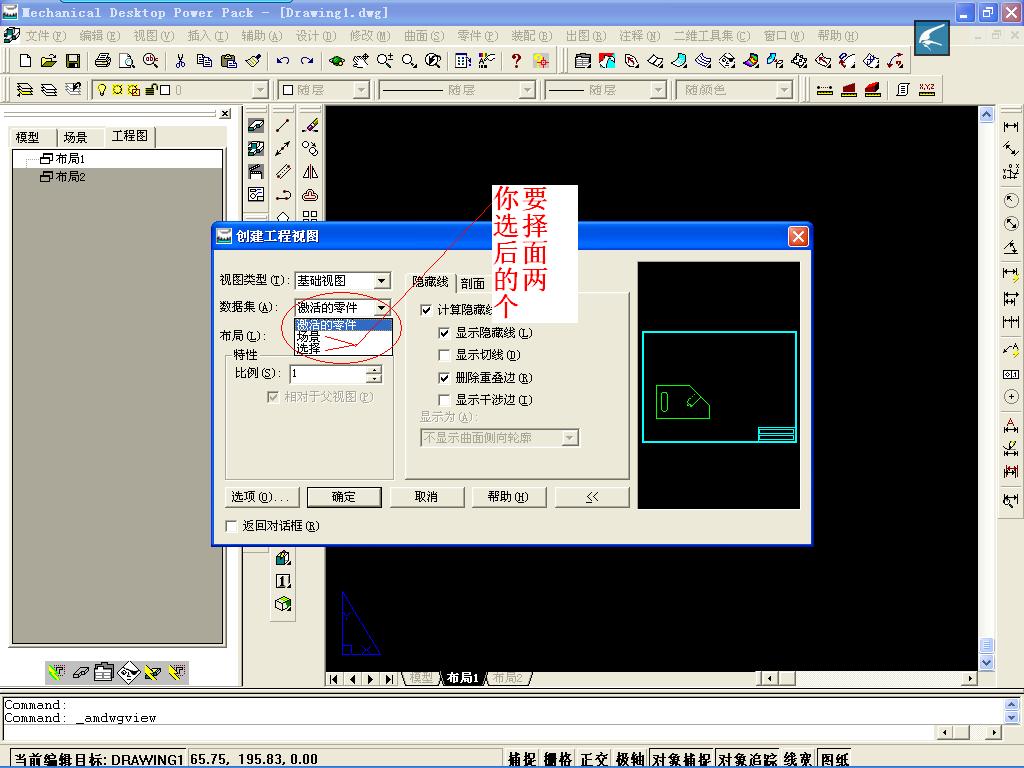Click the Print icon
Screen dimensions: 1024x768
pyautogui.click(x=103, y=61)
